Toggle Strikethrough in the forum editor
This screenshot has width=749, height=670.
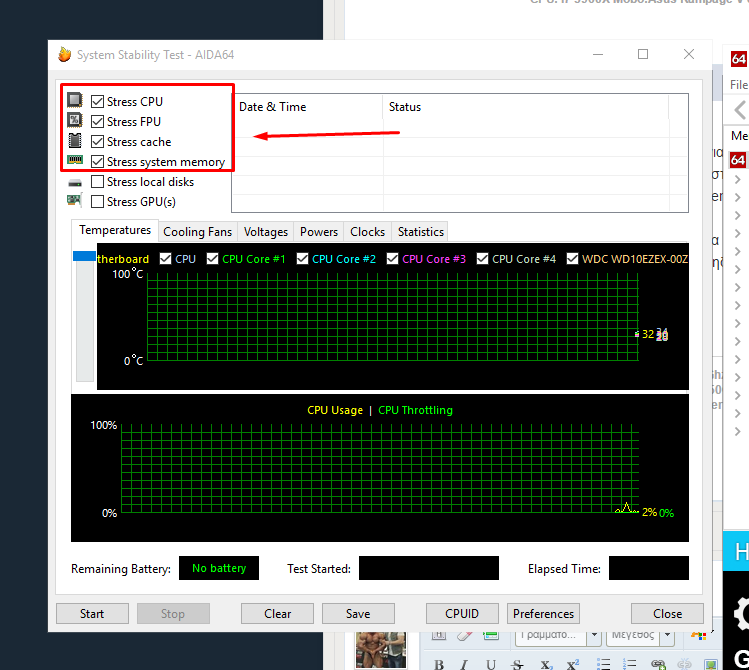pyautogui.click(x=517, y=664)
